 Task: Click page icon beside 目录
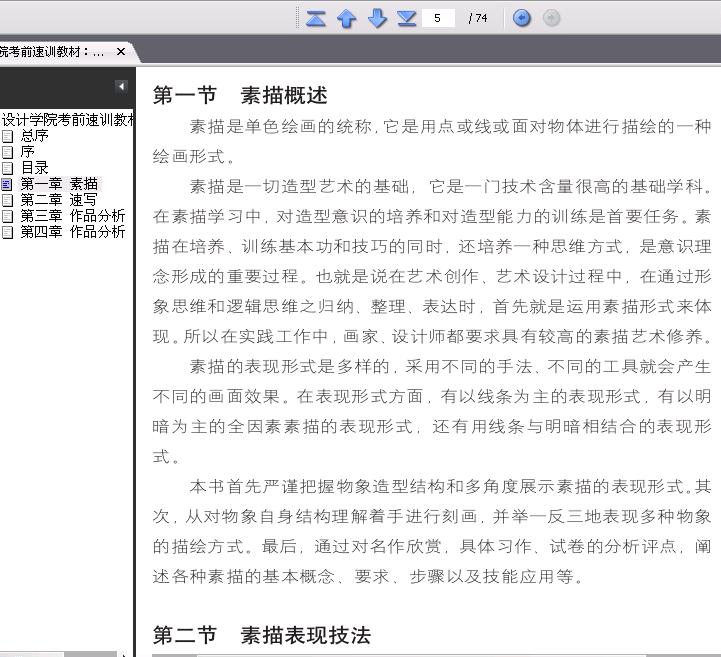pos(7,168)
